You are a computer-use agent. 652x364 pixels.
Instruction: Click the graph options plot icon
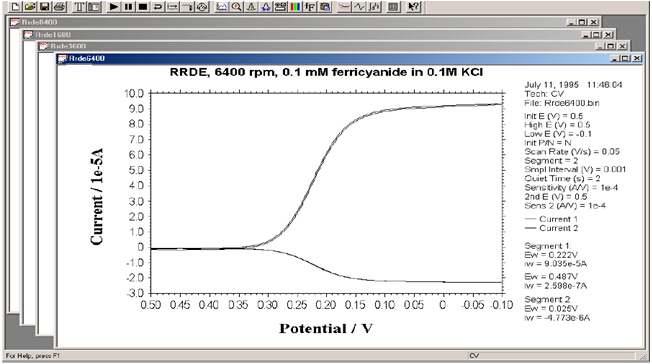coord(222,6)
